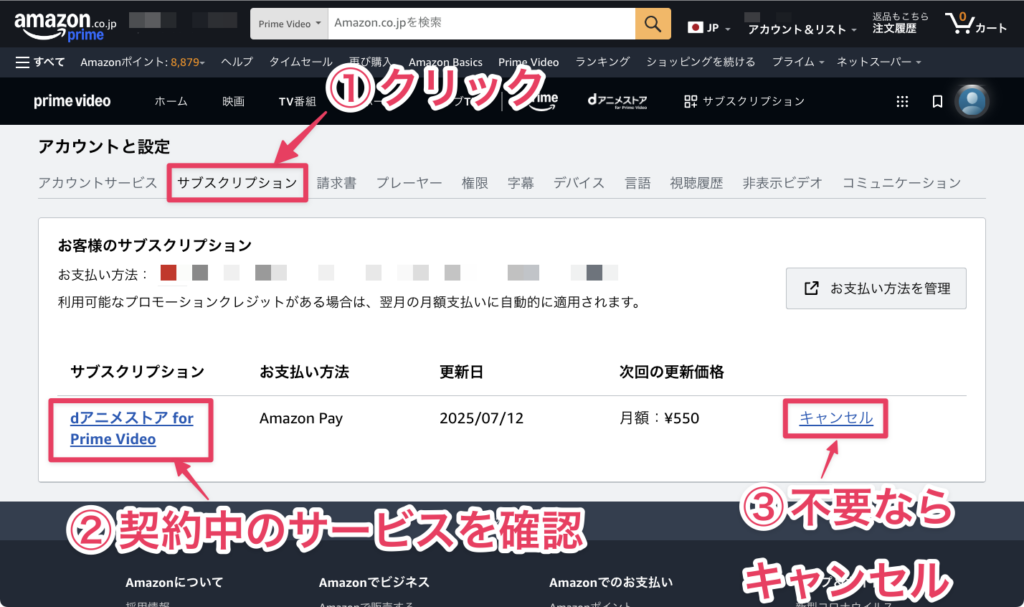Viewport: 1024px width, 607px height.
Task: Click ショッピングを続ける link
Action: pyautogui.click(x=701, y=62)
